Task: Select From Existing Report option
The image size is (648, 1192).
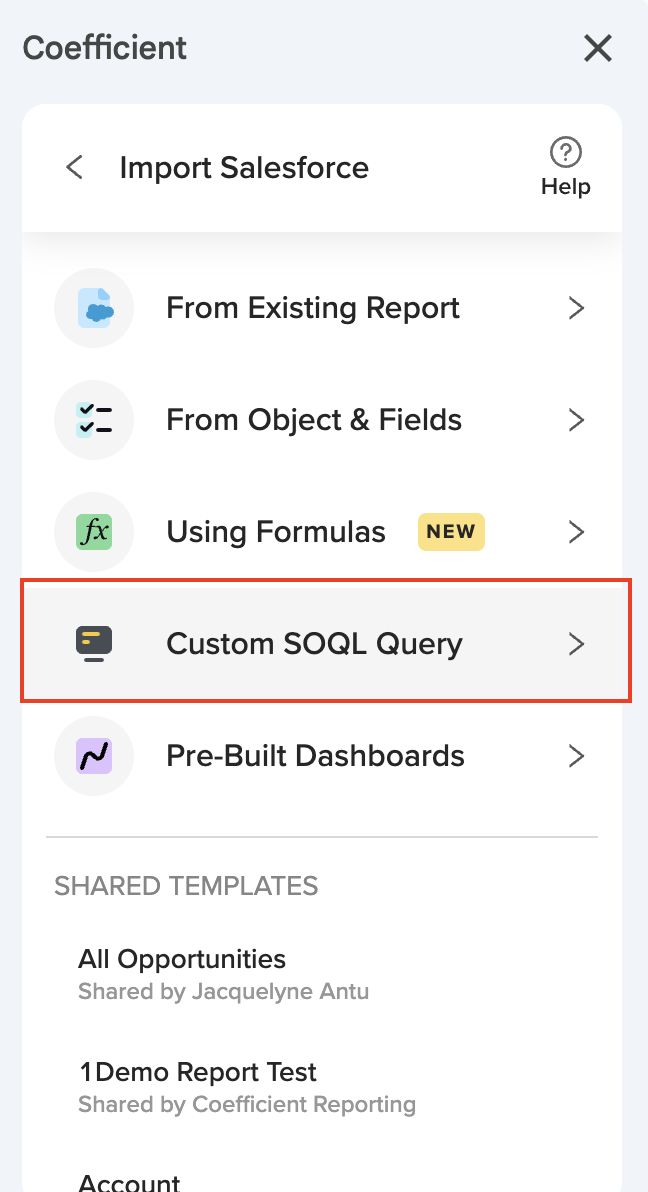Action: pyautogui.click(x=313, y=308)
